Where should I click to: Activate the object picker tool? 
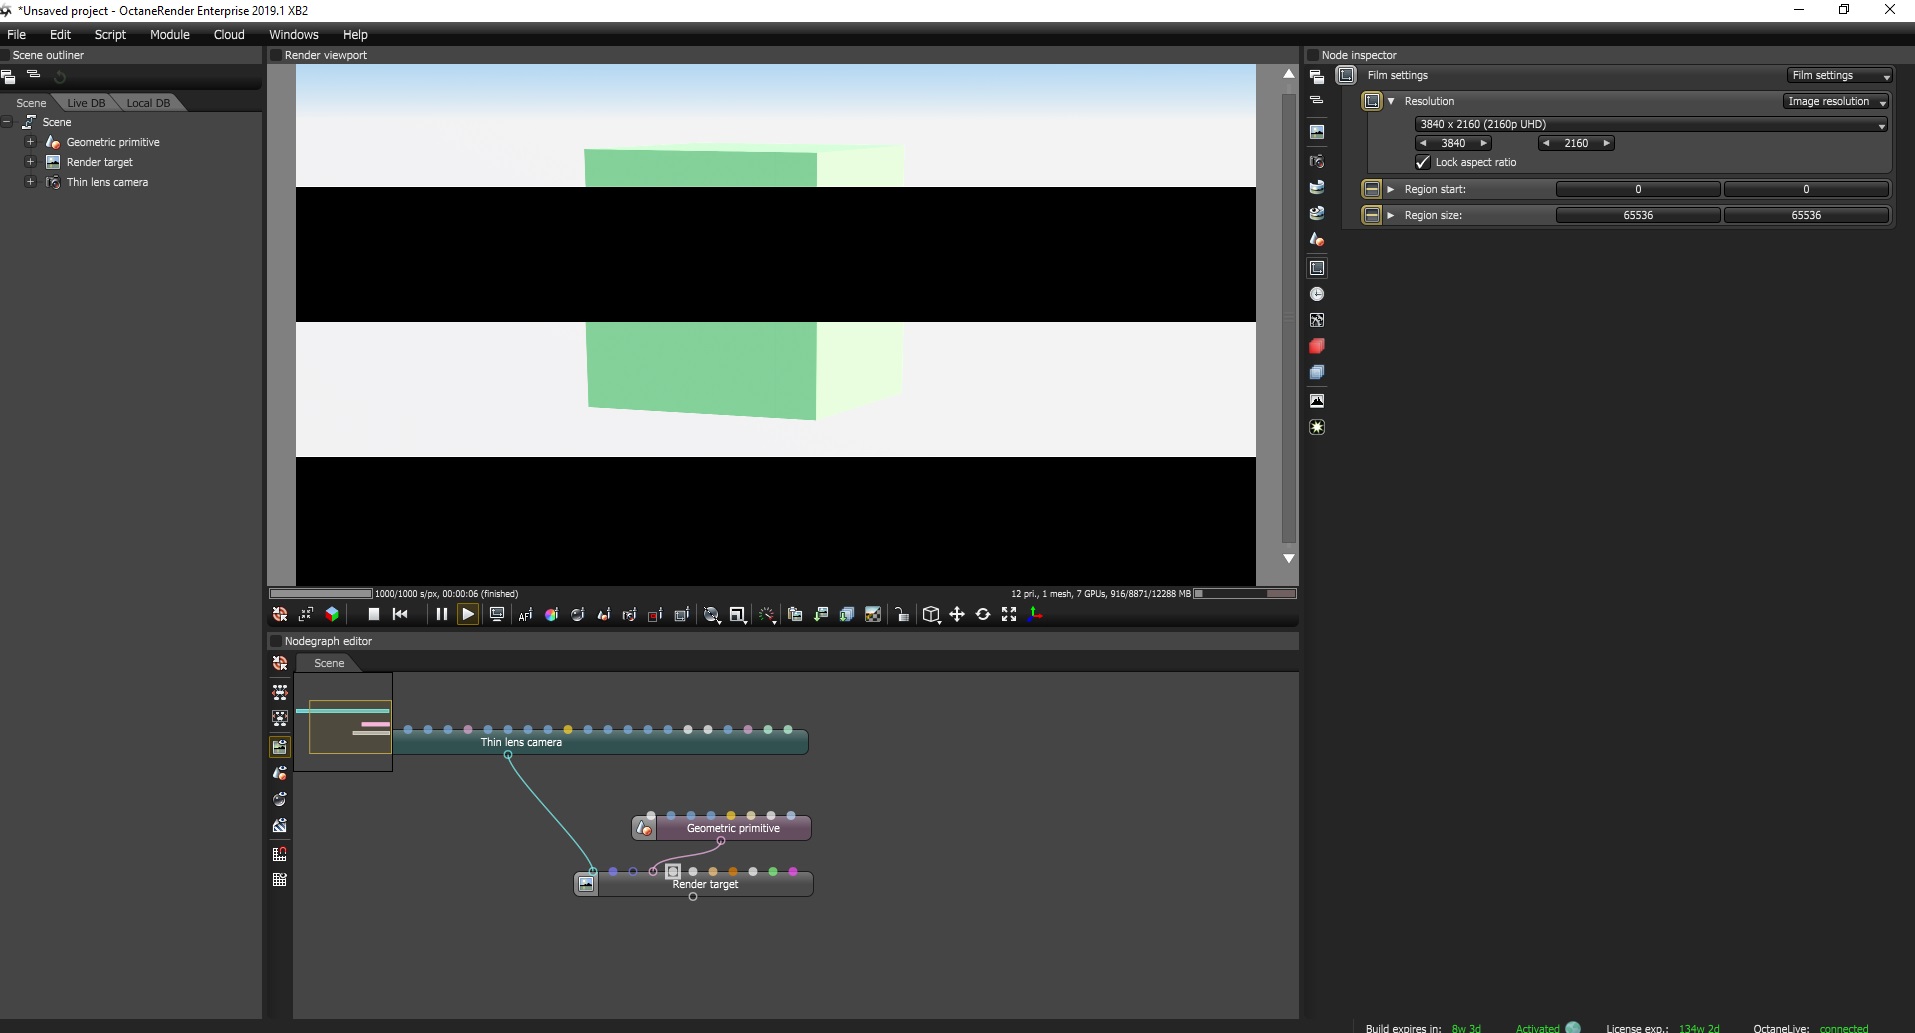(603, 615)
